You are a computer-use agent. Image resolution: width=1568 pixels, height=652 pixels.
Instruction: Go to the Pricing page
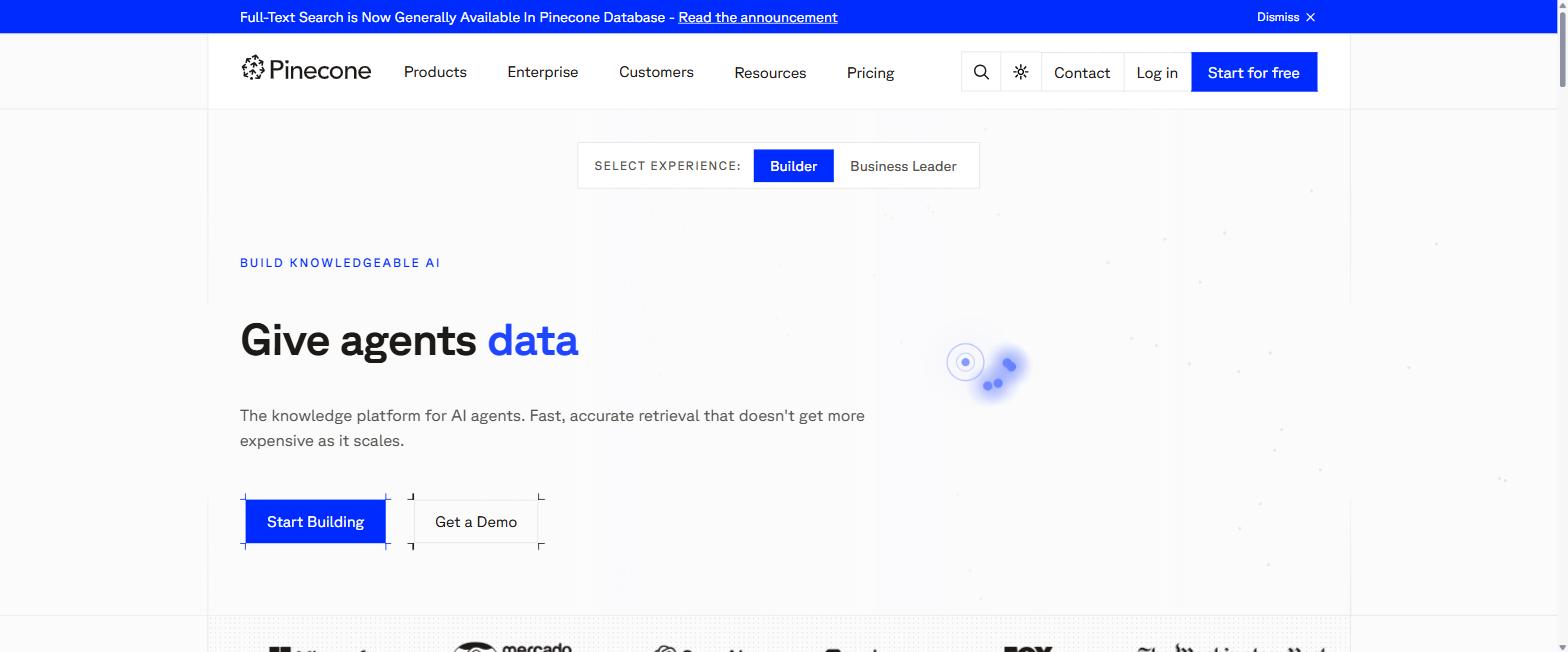[x=870, y=73]
